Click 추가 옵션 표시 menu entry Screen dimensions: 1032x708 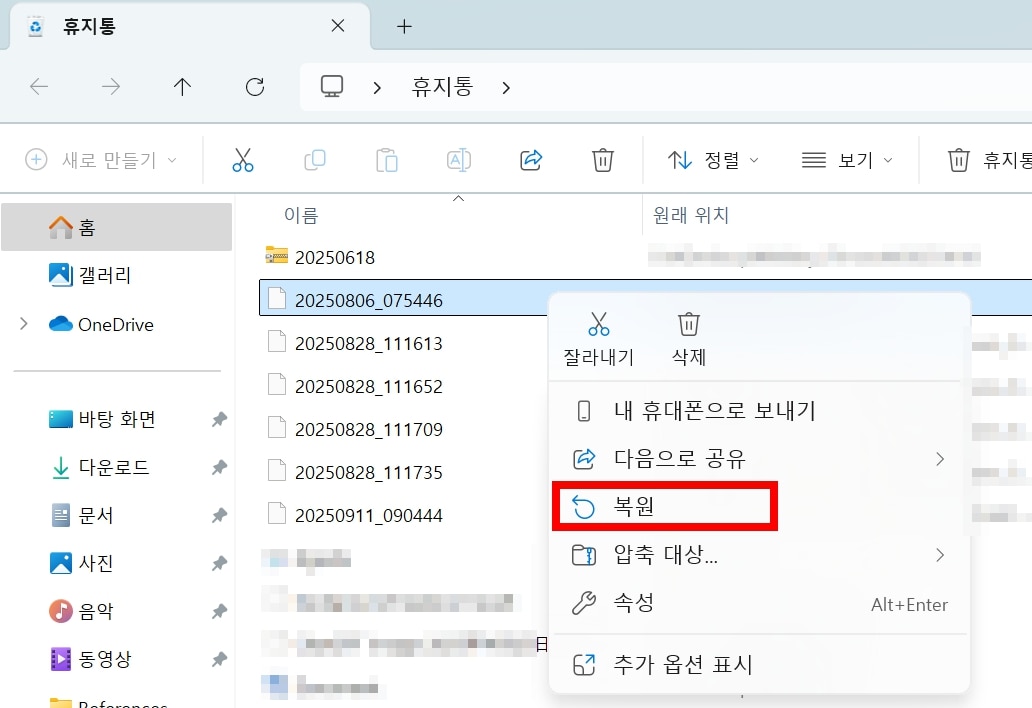682,665
